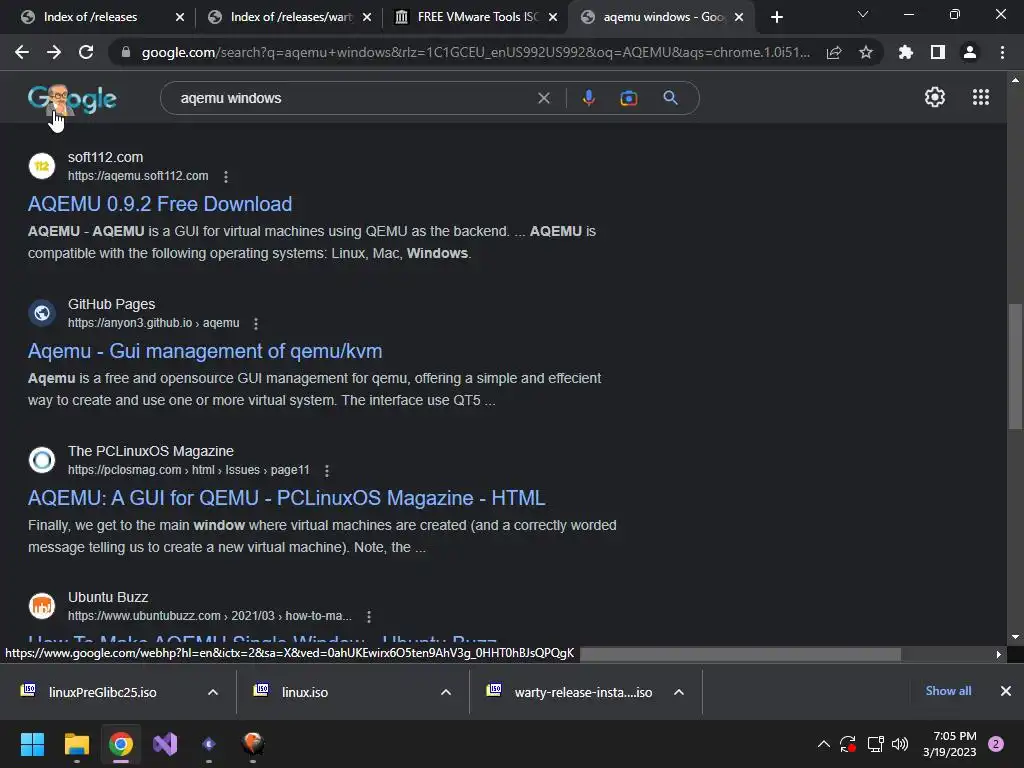Click the vertical page scrollbar thumb

coord(1015,366)
